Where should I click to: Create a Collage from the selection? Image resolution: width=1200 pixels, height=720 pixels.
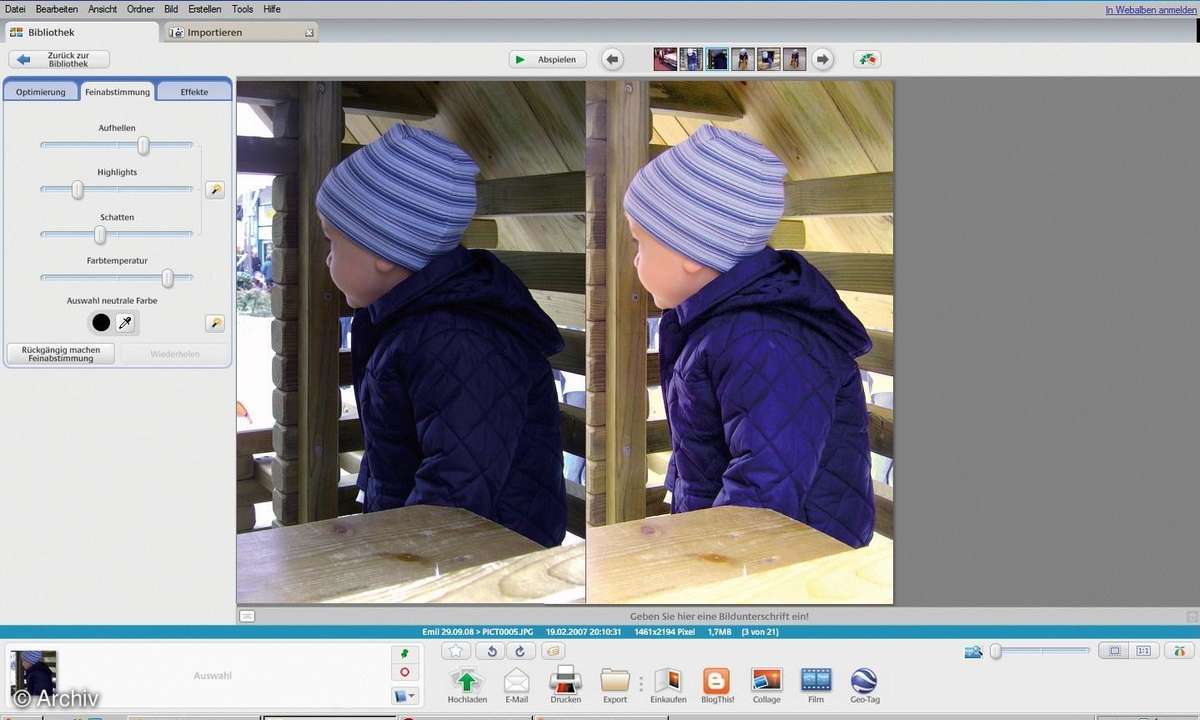click(766, 681)
